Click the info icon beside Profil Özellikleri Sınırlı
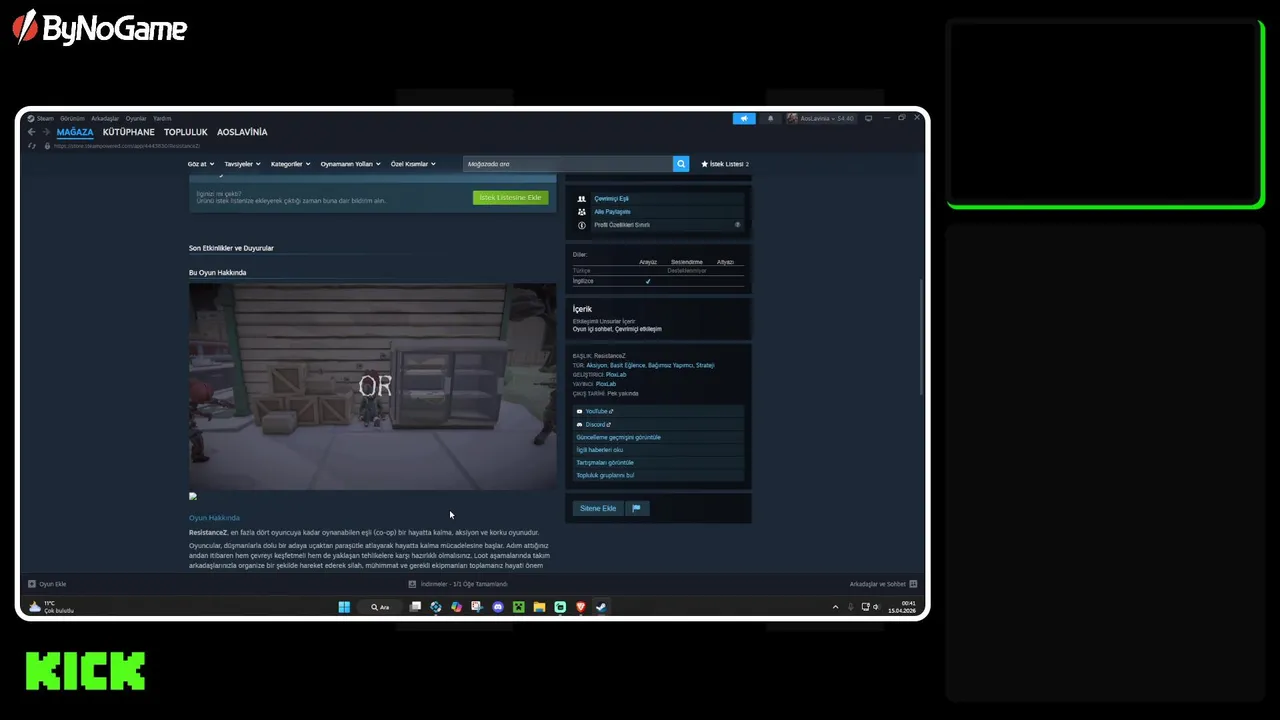The width and height of the screenshot is (1280, 720). [582, 225]
